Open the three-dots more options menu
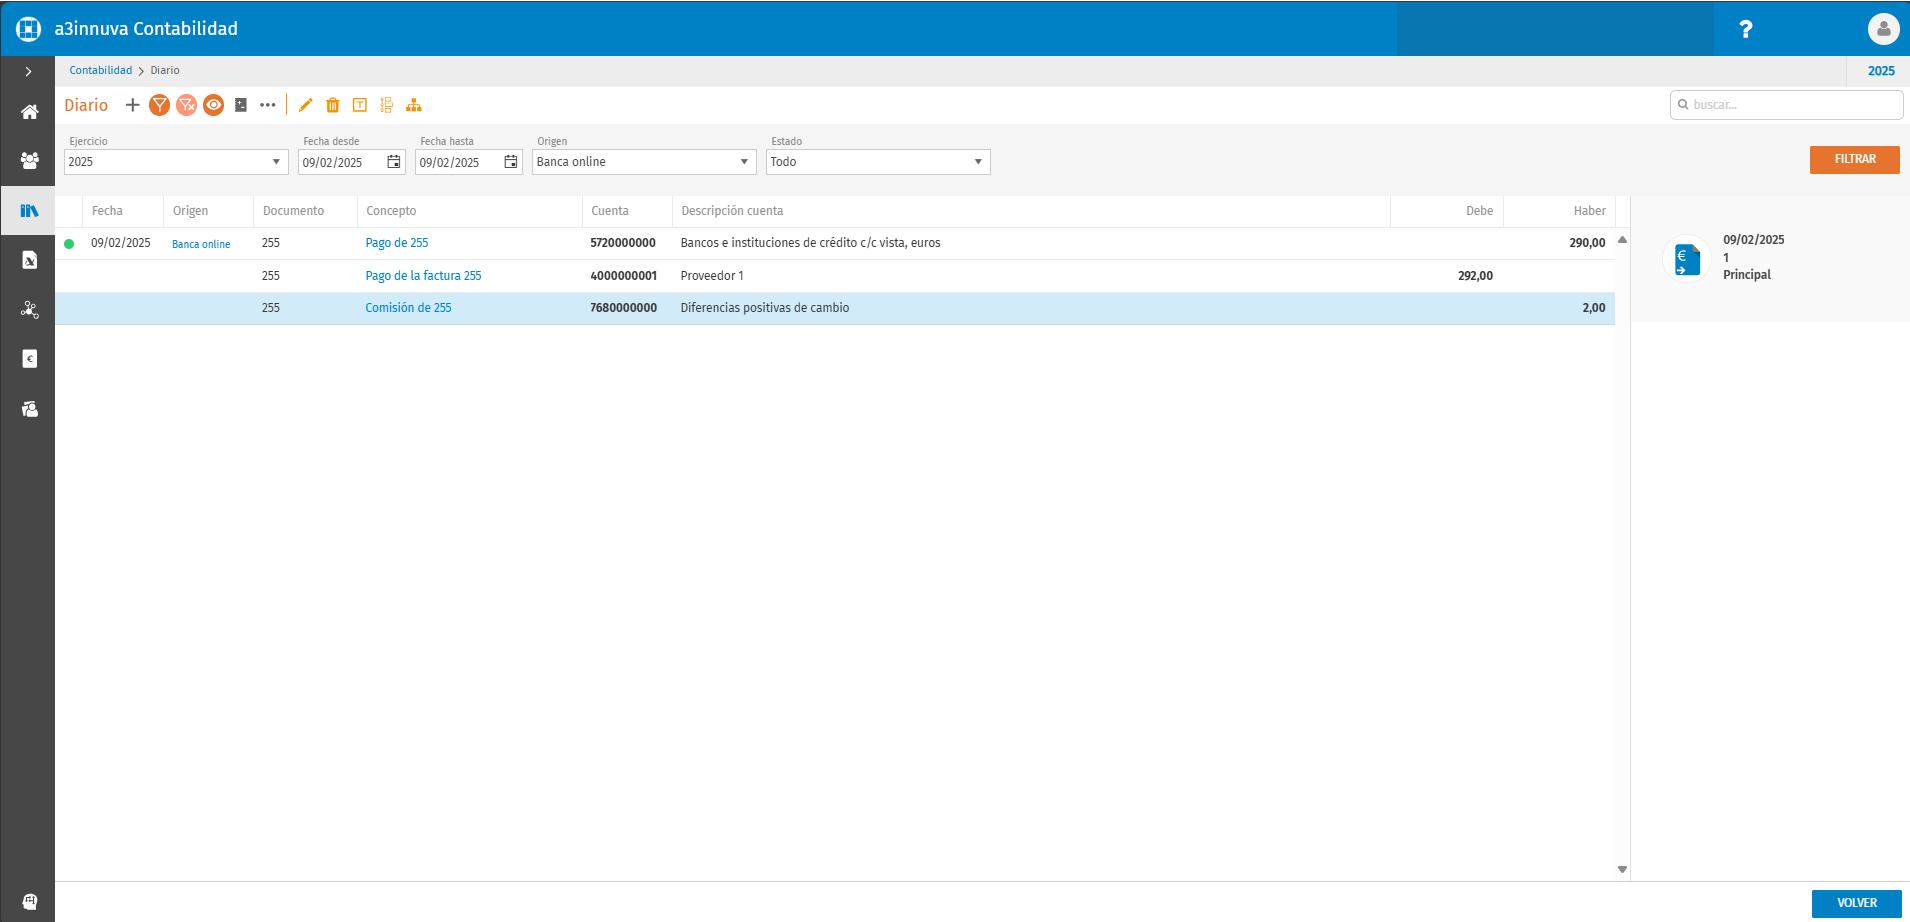 coord(267,105)
